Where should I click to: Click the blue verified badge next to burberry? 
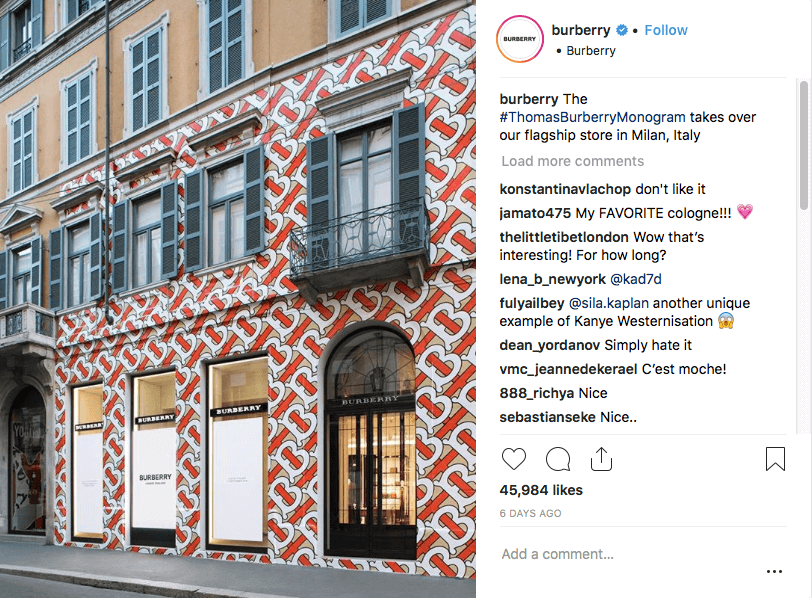coord(622,31)
